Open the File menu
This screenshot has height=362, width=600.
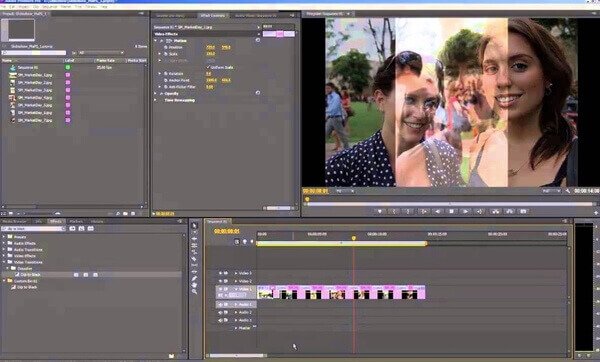click(x=3, y=7)
